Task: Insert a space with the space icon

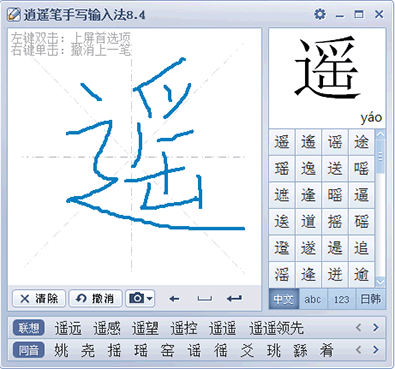Action: [x=204, y=299]
